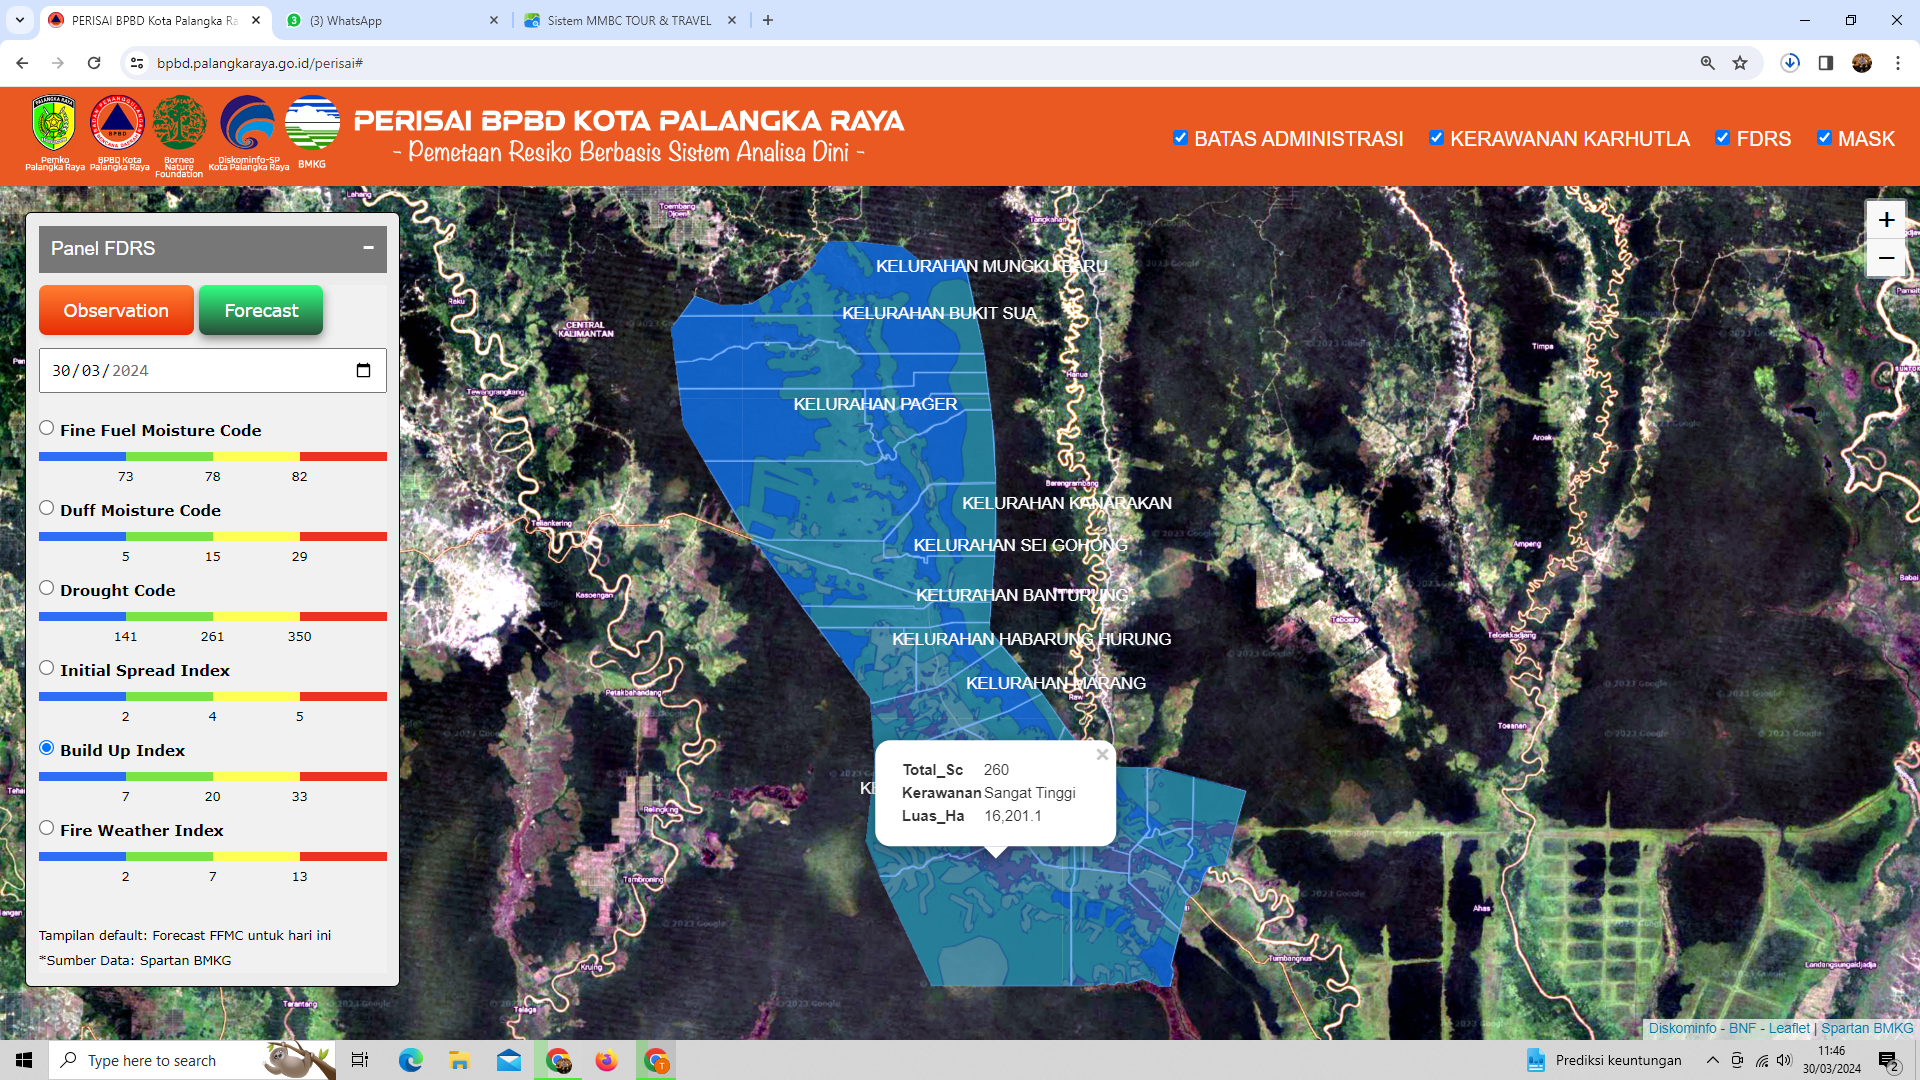
Task: Click the BPBD Kota Palangka Raya logo
Action: click(x=118, y=124)
